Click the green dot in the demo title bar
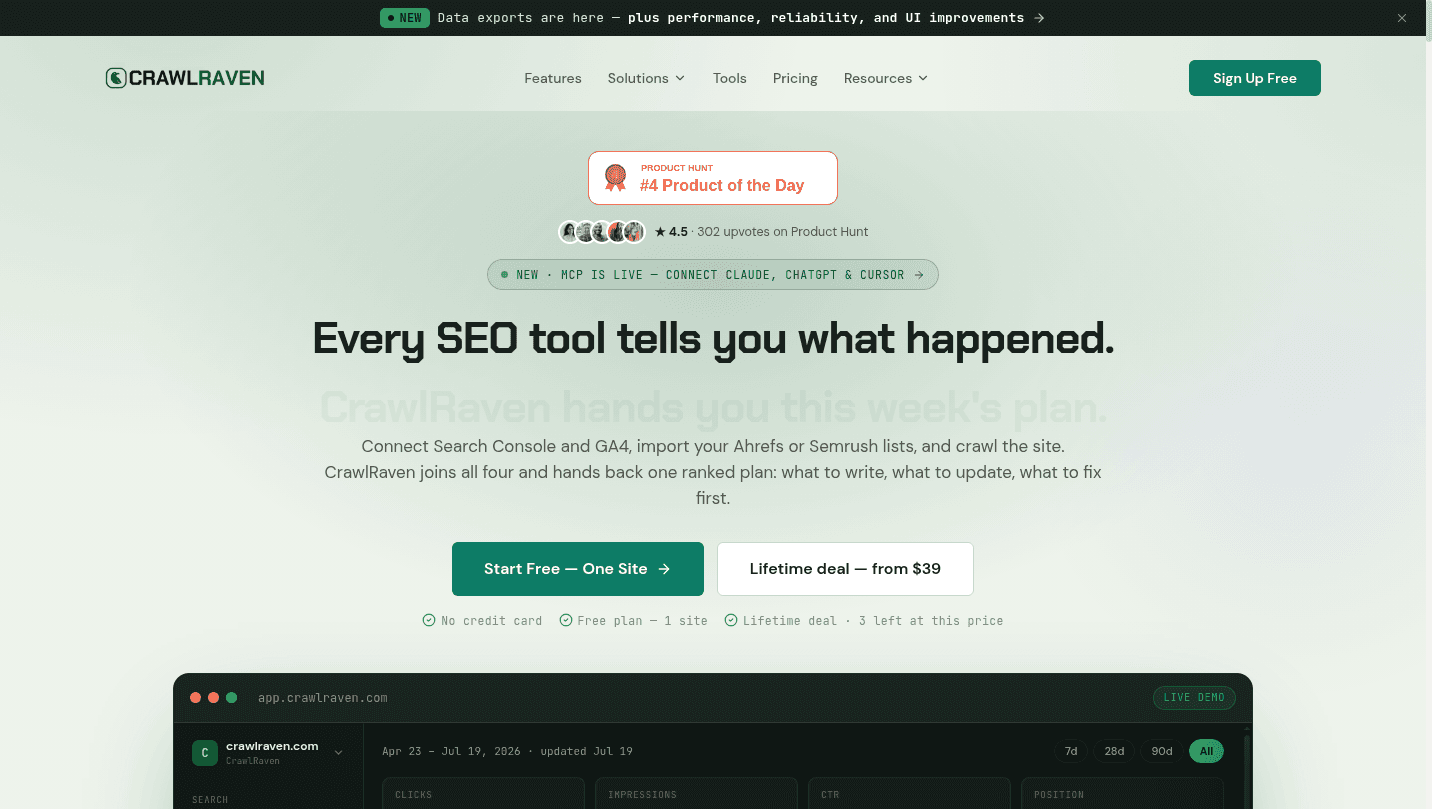The width and height of the screenshot is (1432, 809). tap(232, 698)
